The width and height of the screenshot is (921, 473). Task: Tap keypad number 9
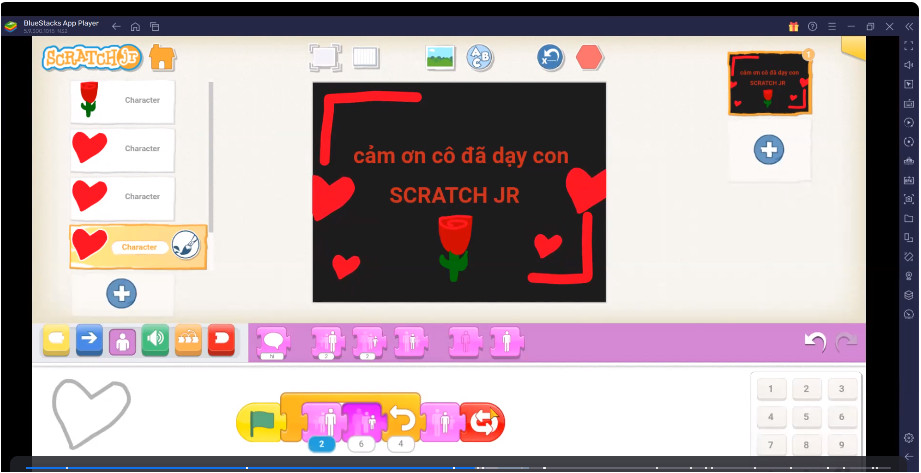pos(841,445)
